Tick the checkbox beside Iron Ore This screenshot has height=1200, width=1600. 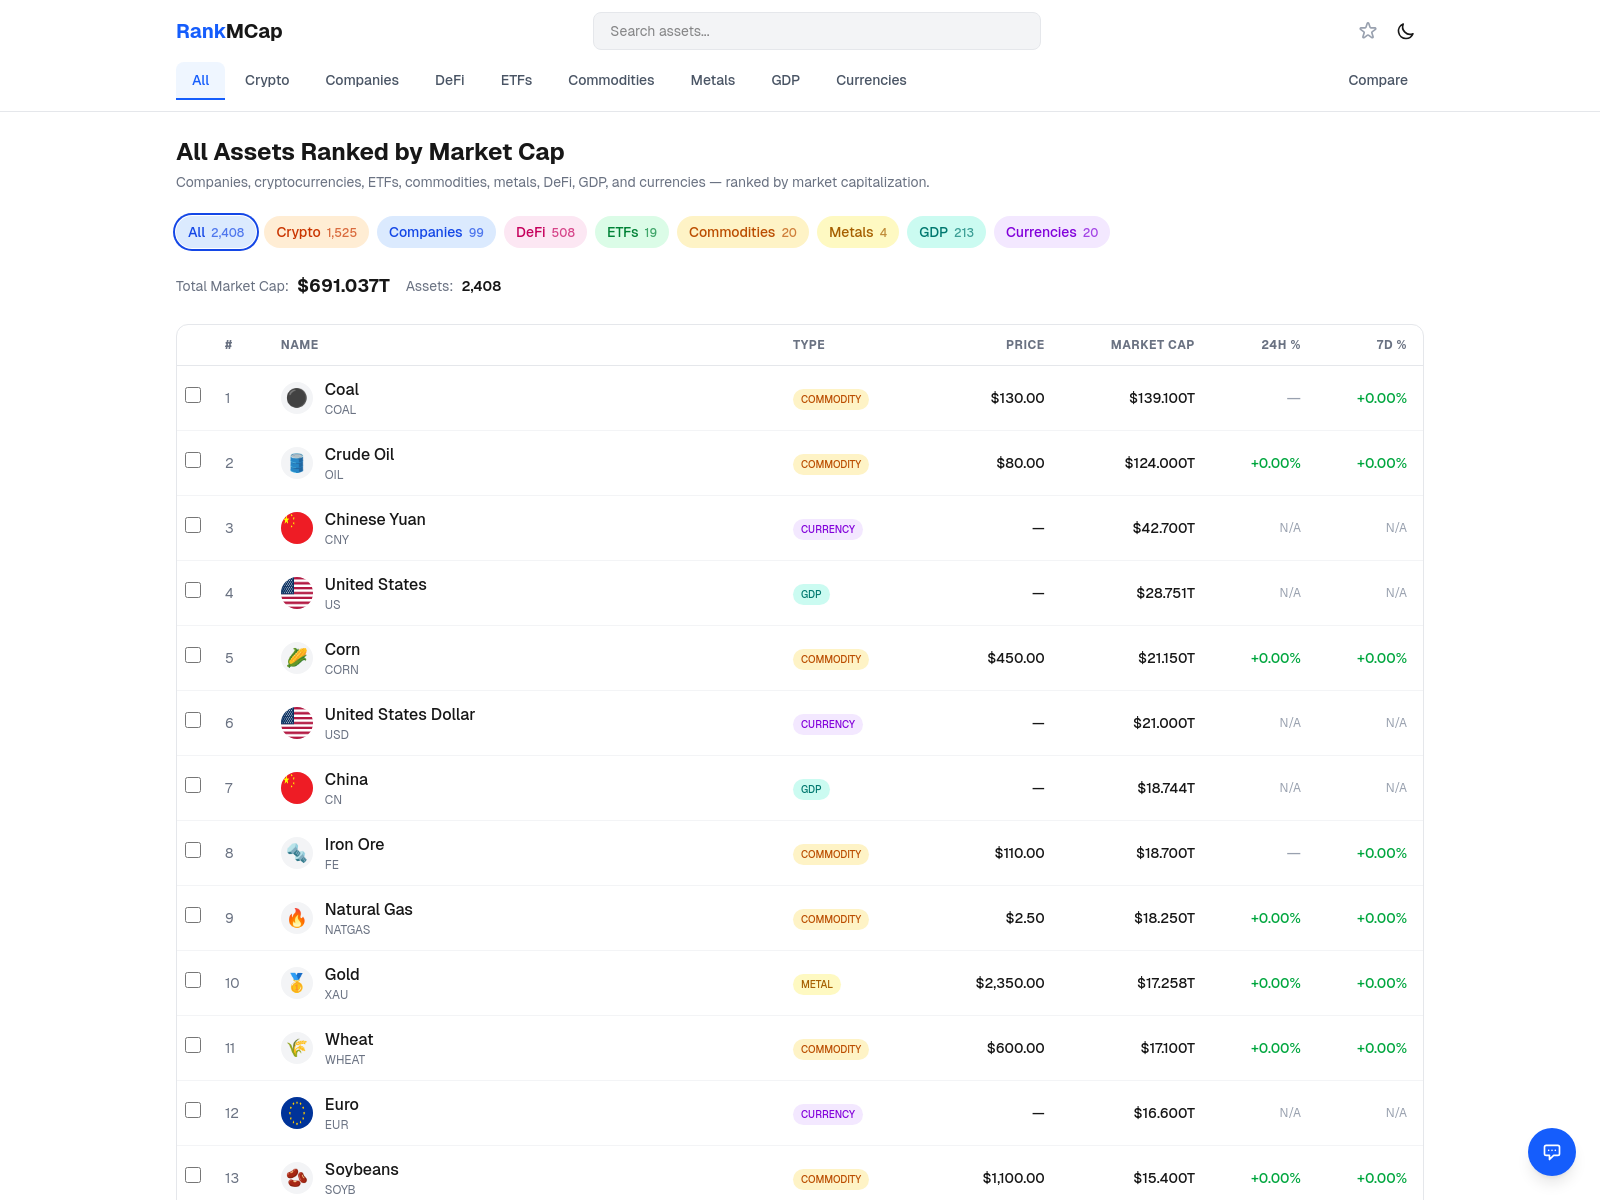pyautogui.click(x=193, y=850)
